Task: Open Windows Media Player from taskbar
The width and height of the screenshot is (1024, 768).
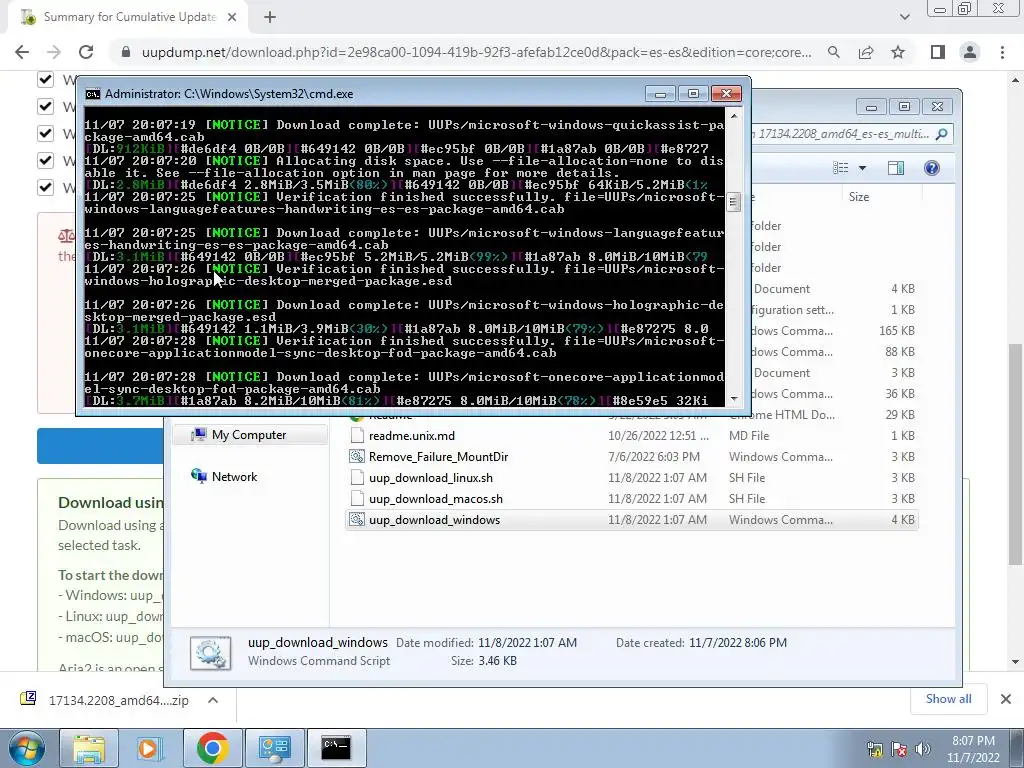Action: point(150,748)
